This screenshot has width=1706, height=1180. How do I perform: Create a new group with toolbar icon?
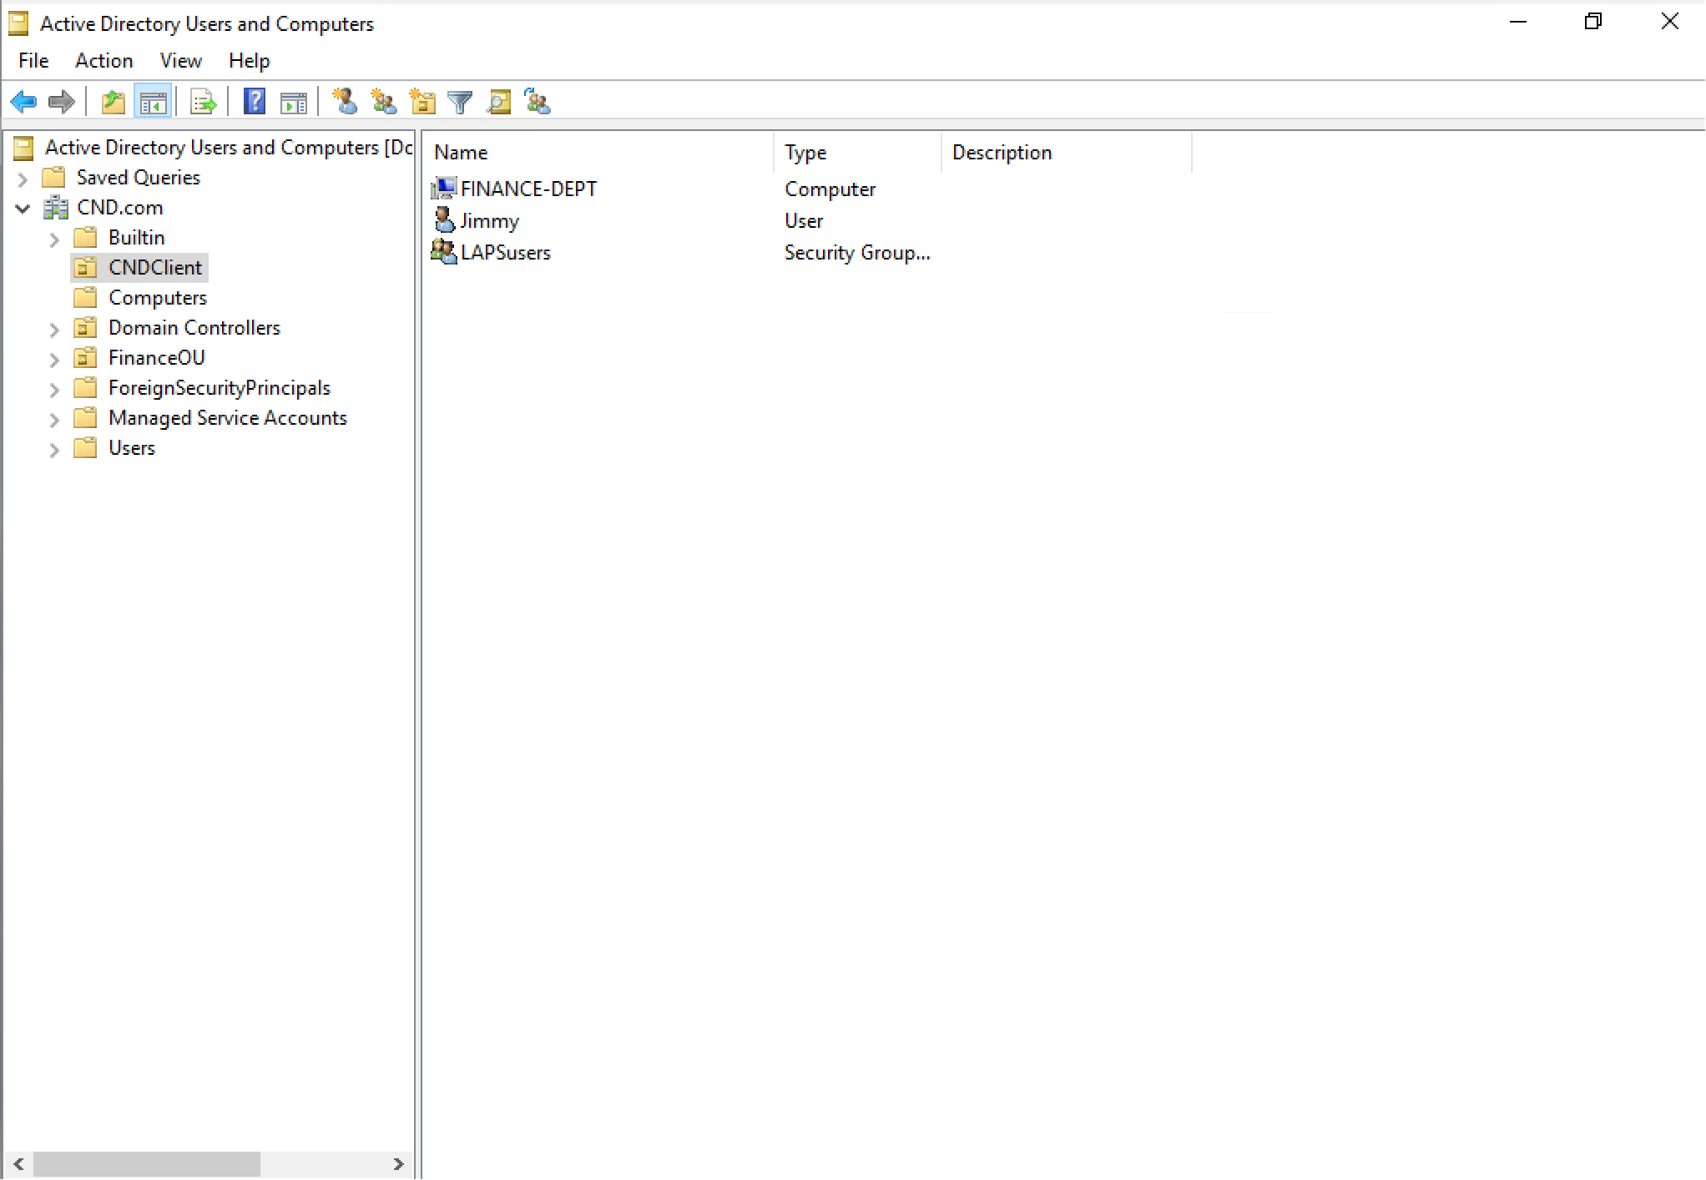(x=384, y=101)
